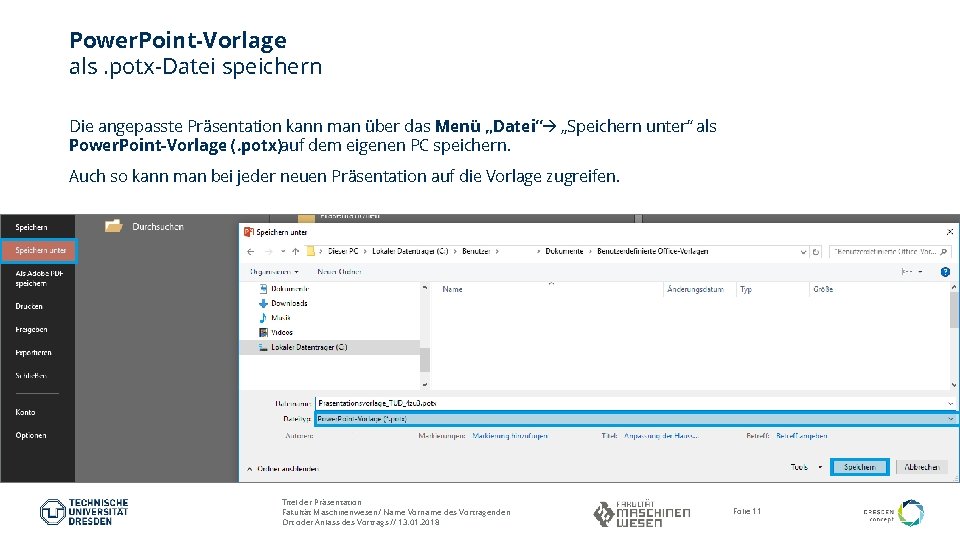Sort by the Typ column header
The width and height of the screenshot is (960, 540).
coord(745,289)
